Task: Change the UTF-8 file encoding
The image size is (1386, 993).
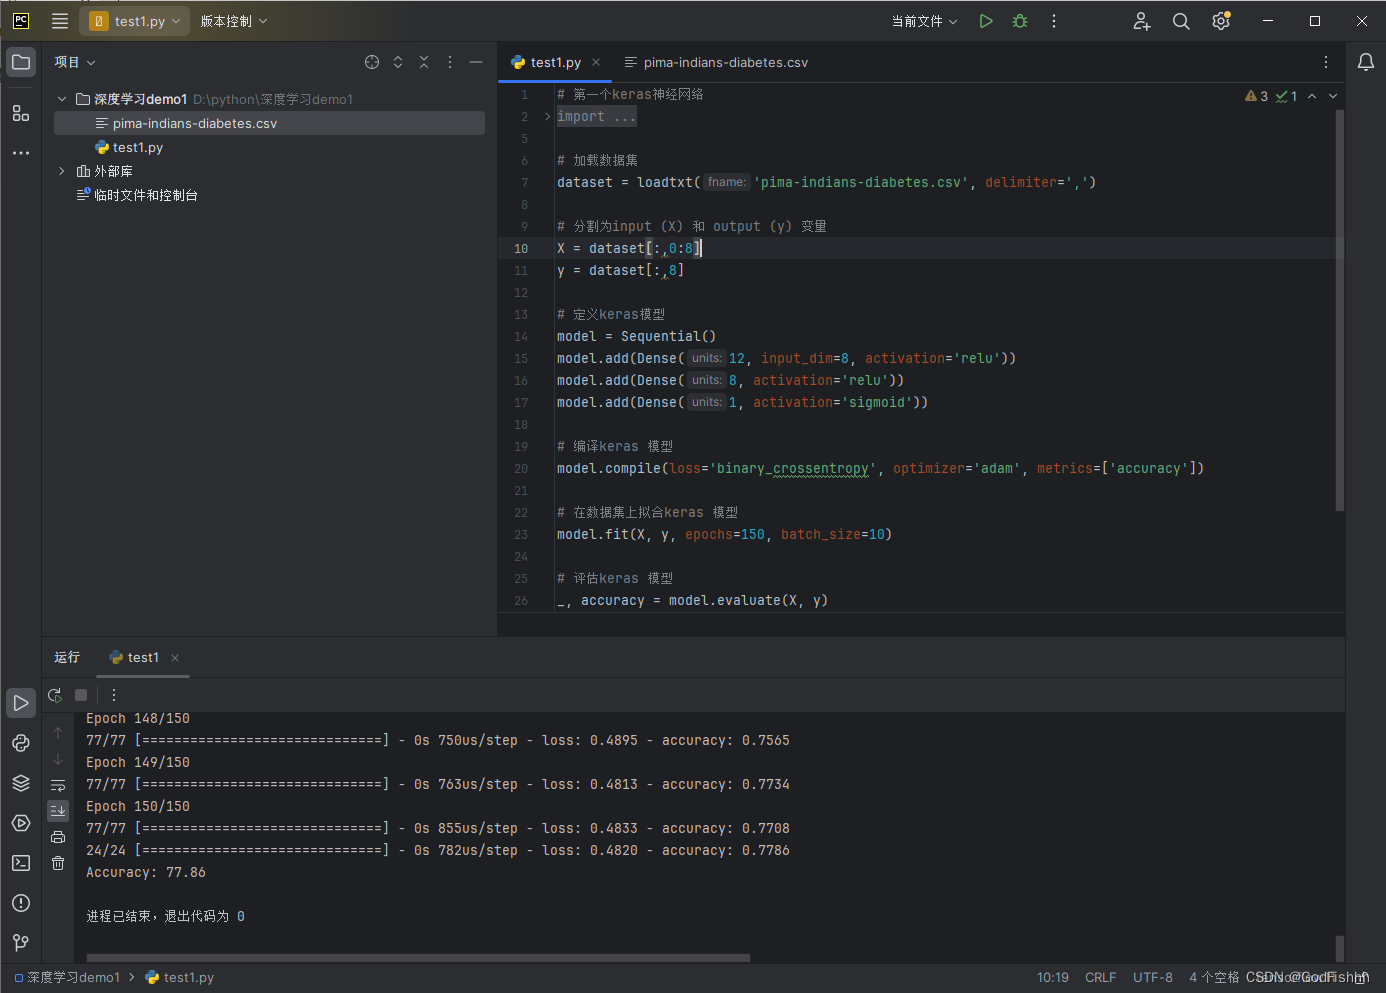Action: click(1153, 977)
